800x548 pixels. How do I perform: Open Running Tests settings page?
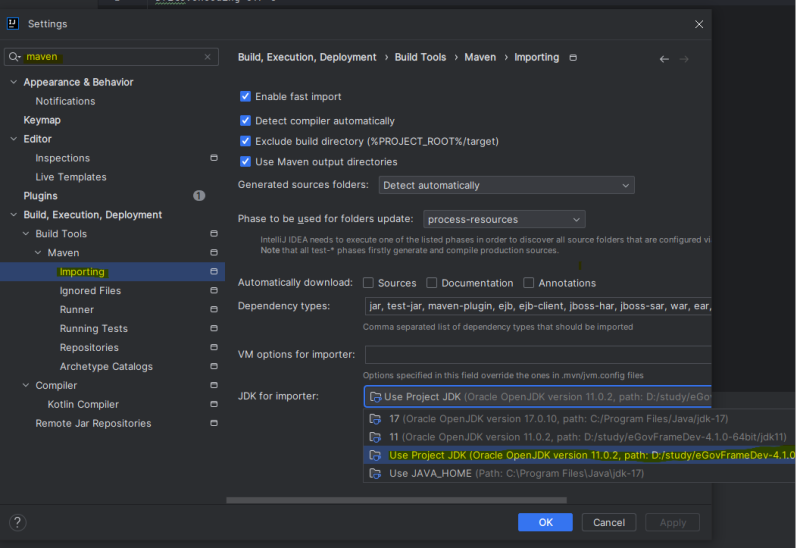93,328
